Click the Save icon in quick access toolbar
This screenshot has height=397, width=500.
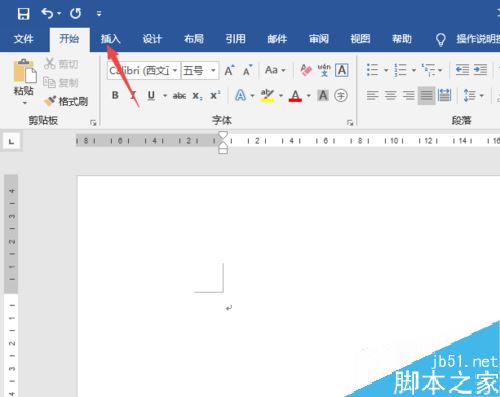click(23, 14)
